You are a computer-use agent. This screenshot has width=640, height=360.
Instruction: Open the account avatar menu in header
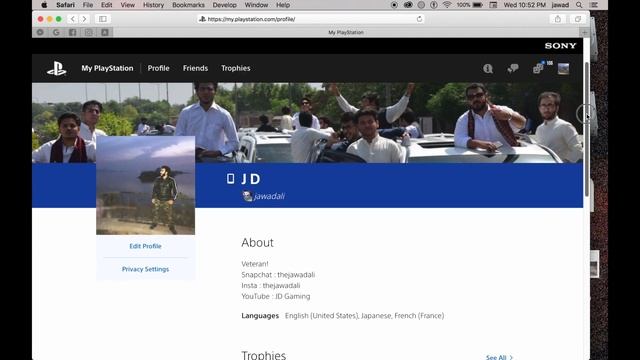pyautogui.click(x=563, y=69)
